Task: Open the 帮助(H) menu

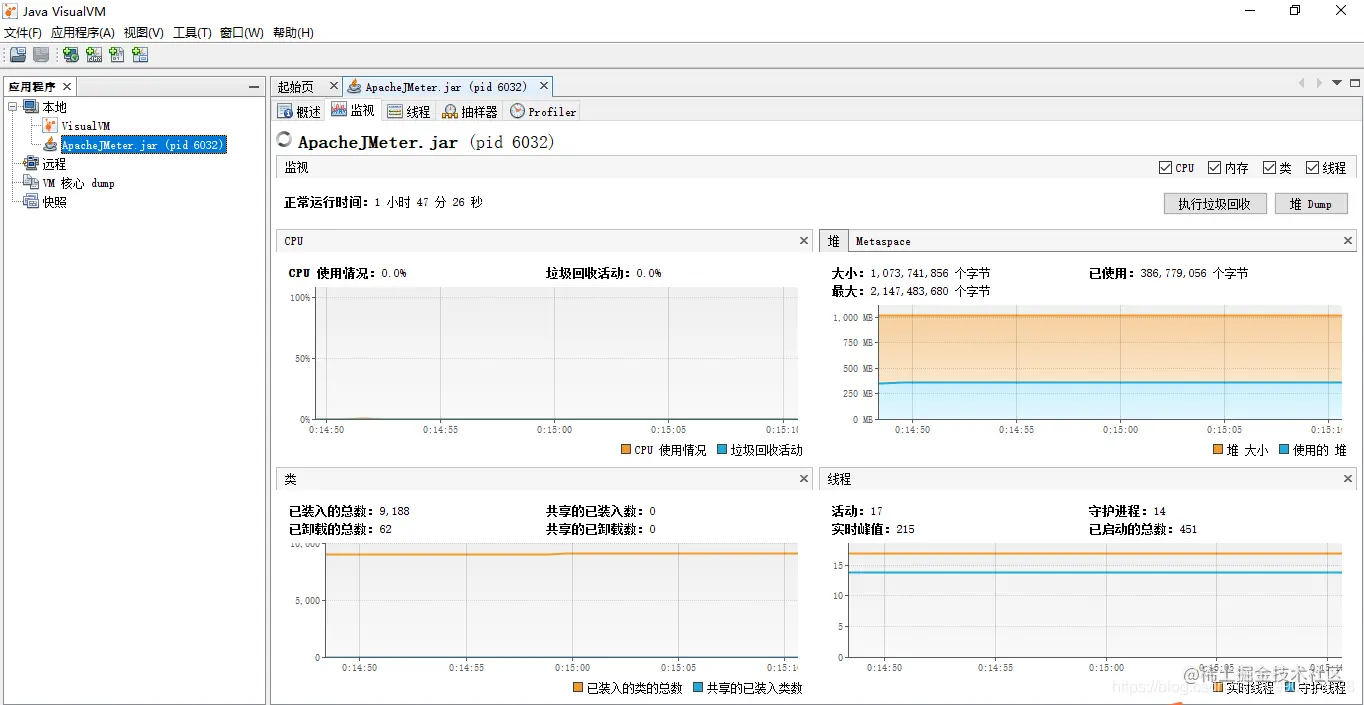Action: pos(293,33)
